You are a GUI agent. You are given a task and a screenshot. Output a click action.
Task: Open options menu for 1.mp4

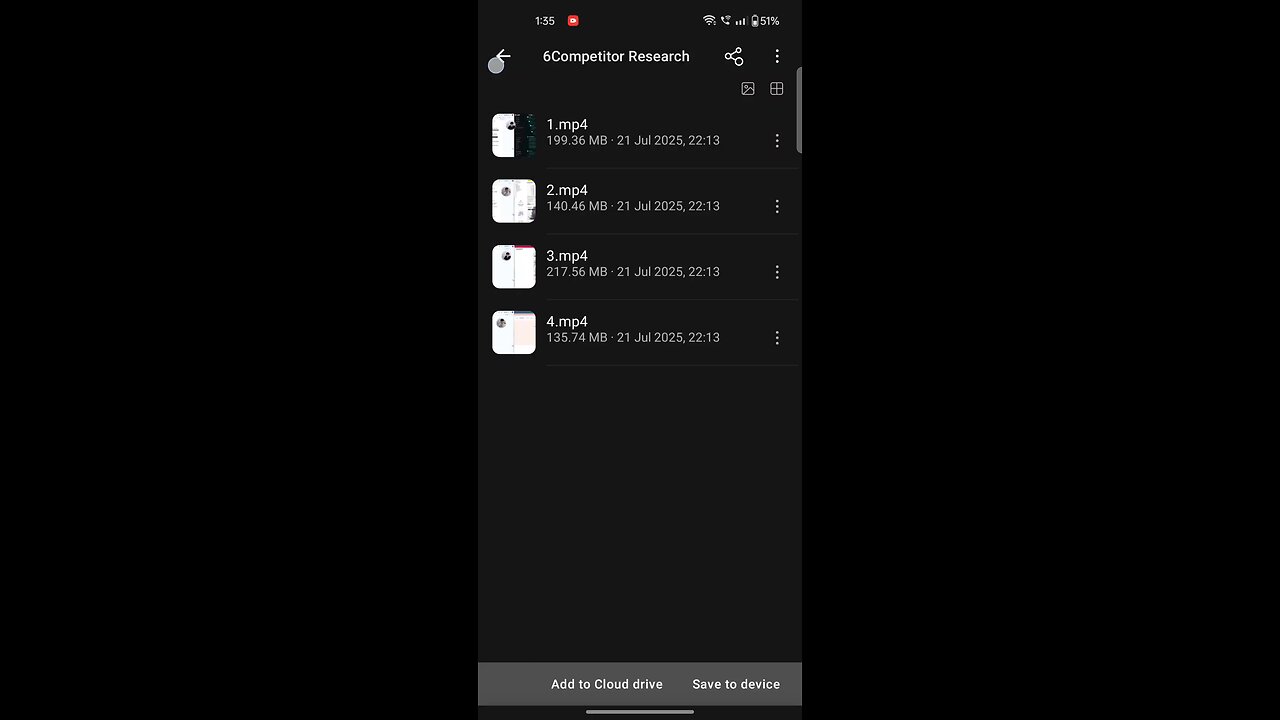coord(777,141)
